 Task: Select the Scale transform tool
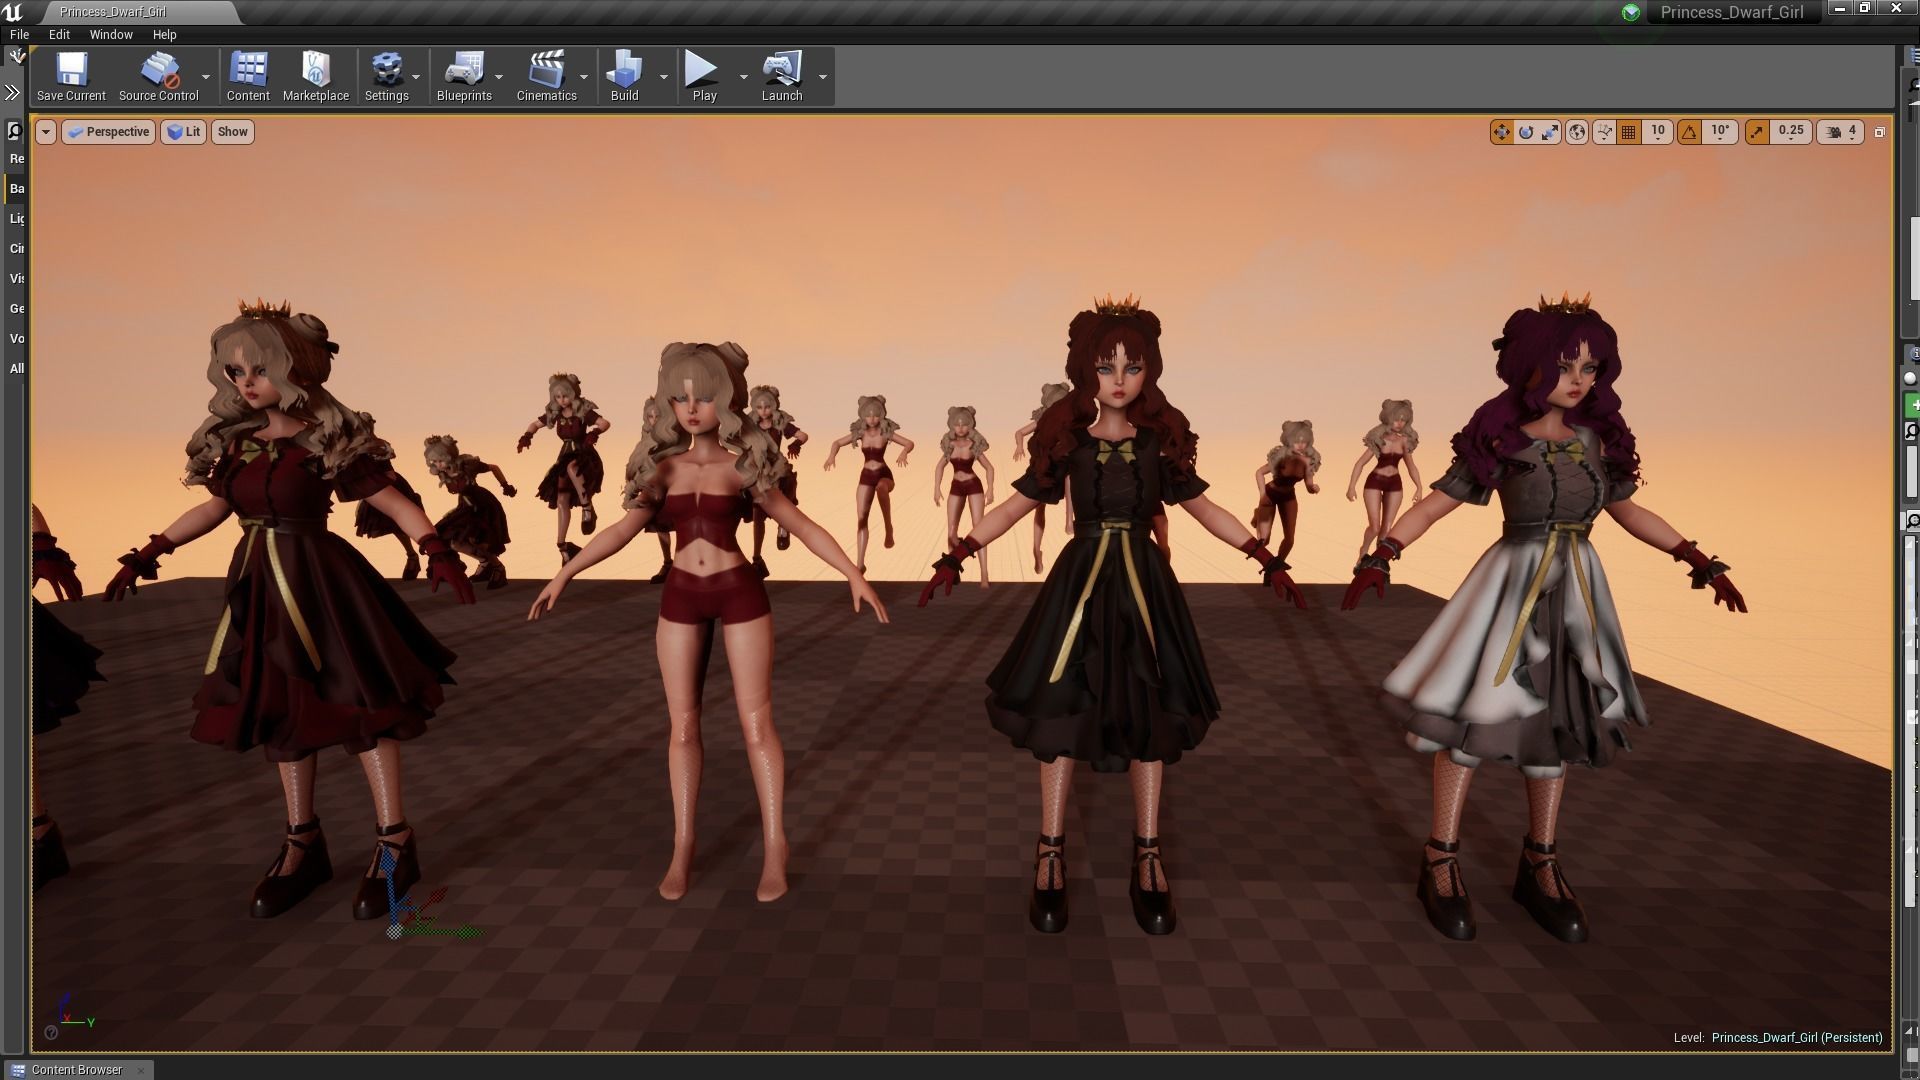pos(1549,131)
